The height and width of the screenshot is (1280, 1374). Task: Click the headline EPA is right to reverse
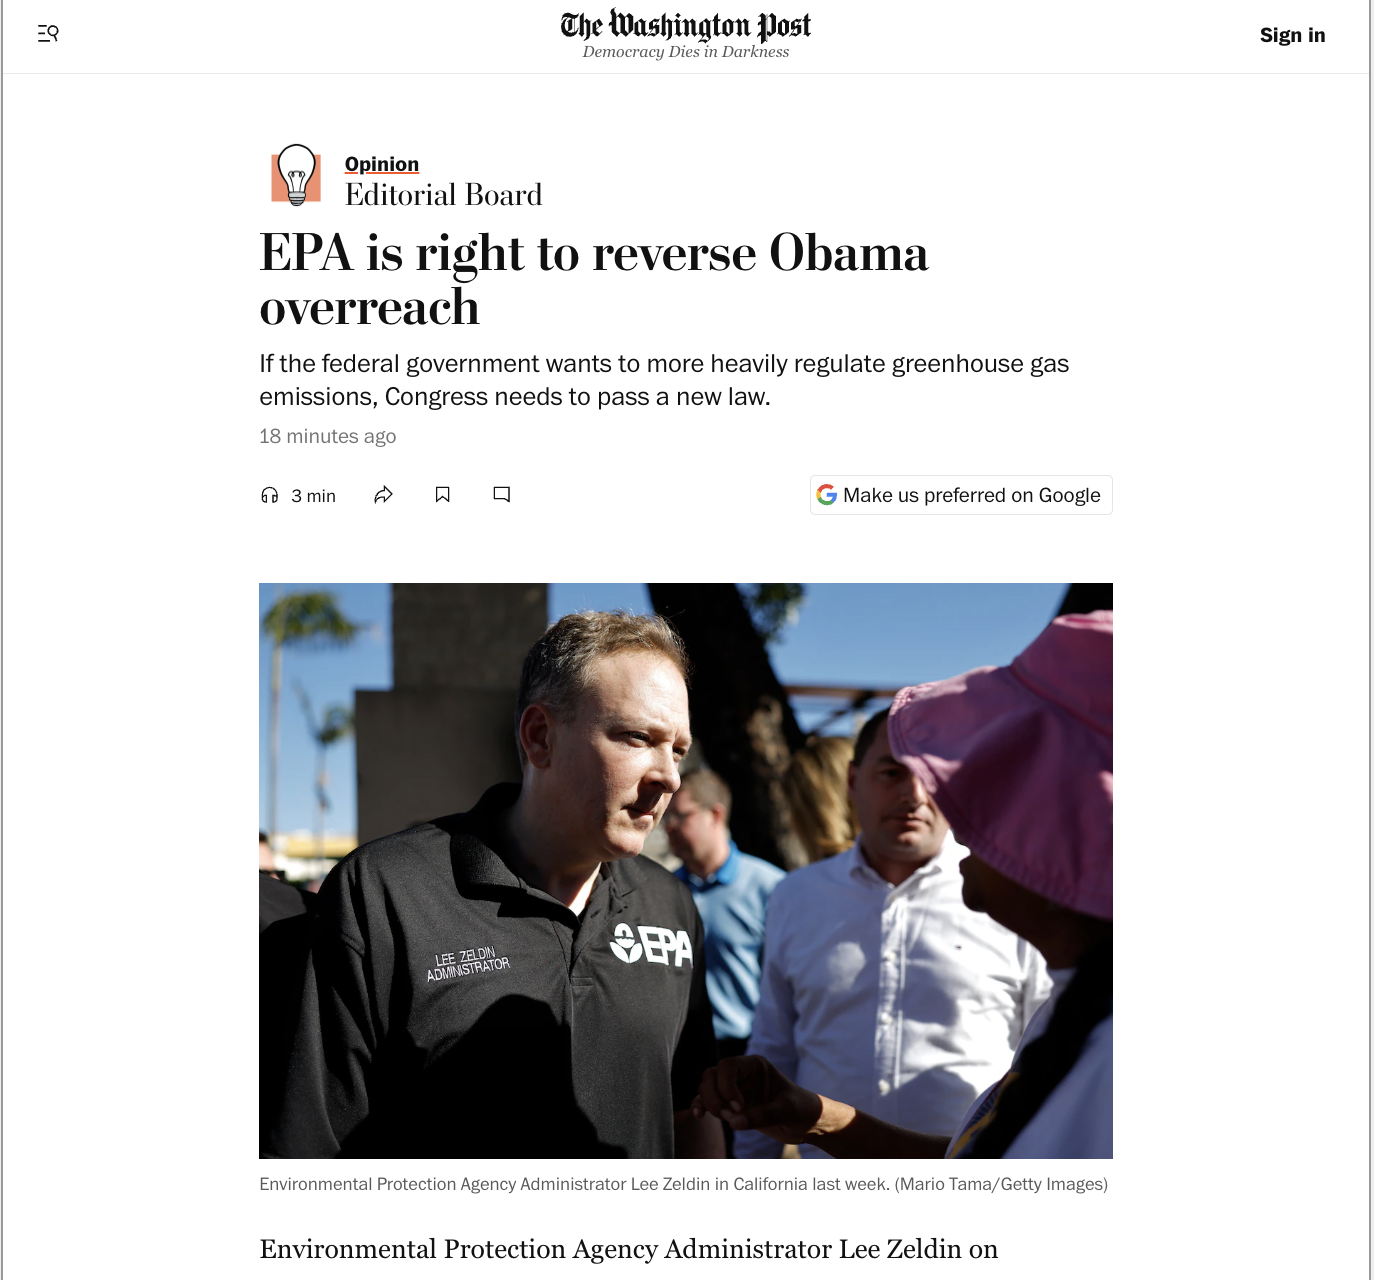click(x=594, y=279)
